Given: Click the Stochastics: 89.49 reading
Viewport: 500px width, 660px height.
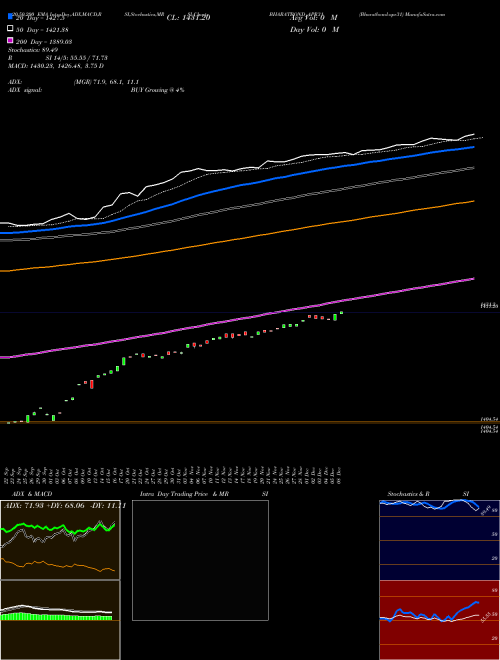Looking at the screenshot, I should 33,50.
